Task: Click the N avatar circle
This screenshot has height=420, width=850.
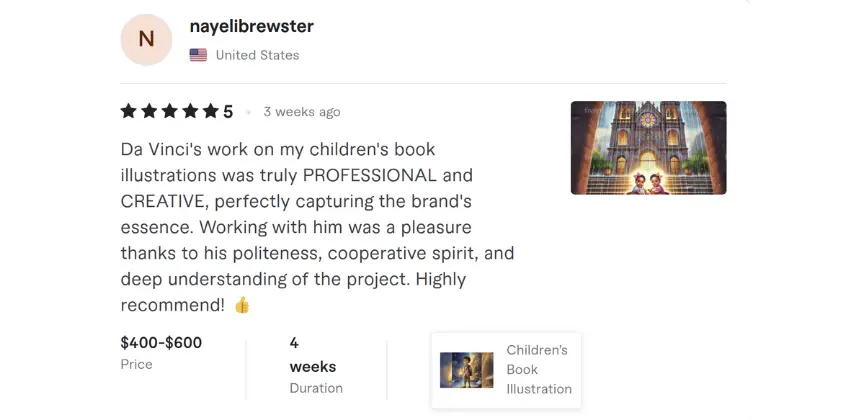Action: (146, 40)
